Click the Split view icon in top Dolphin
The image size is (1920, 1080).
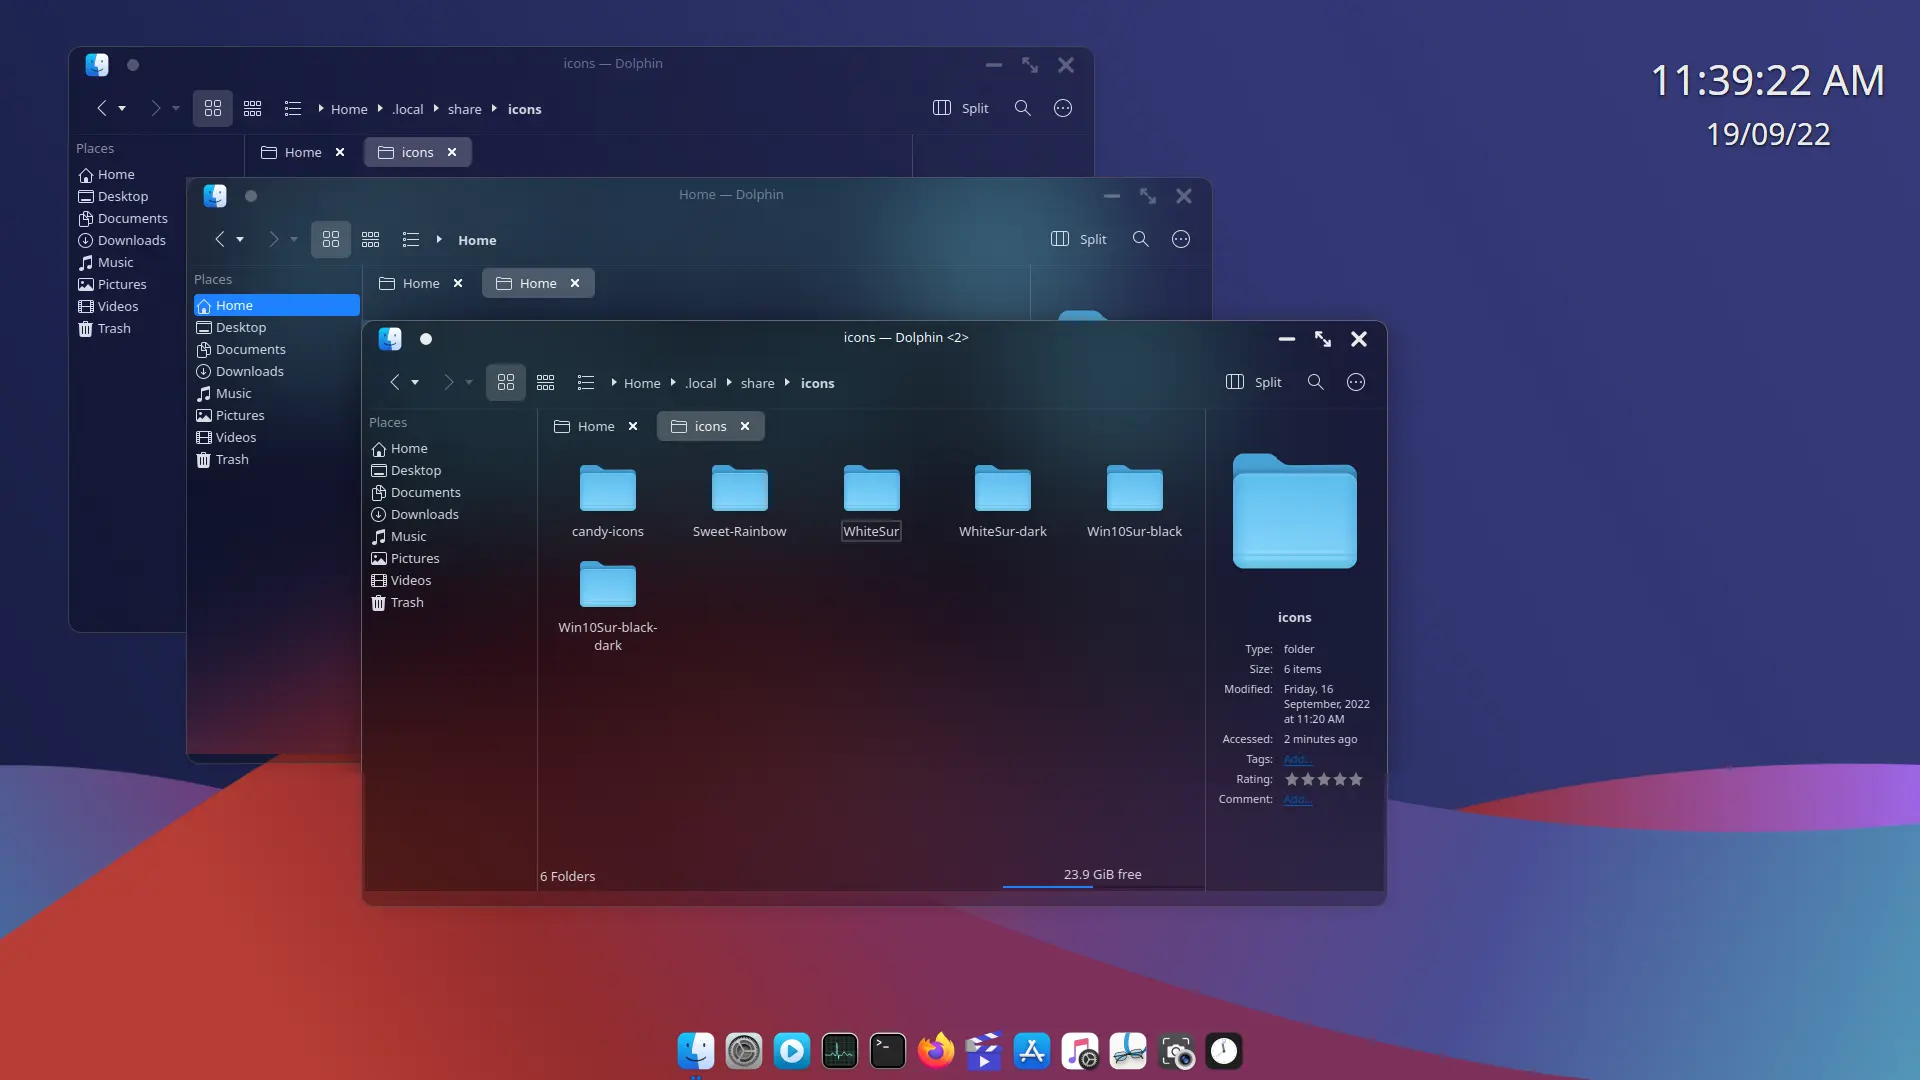pos(942,108)
